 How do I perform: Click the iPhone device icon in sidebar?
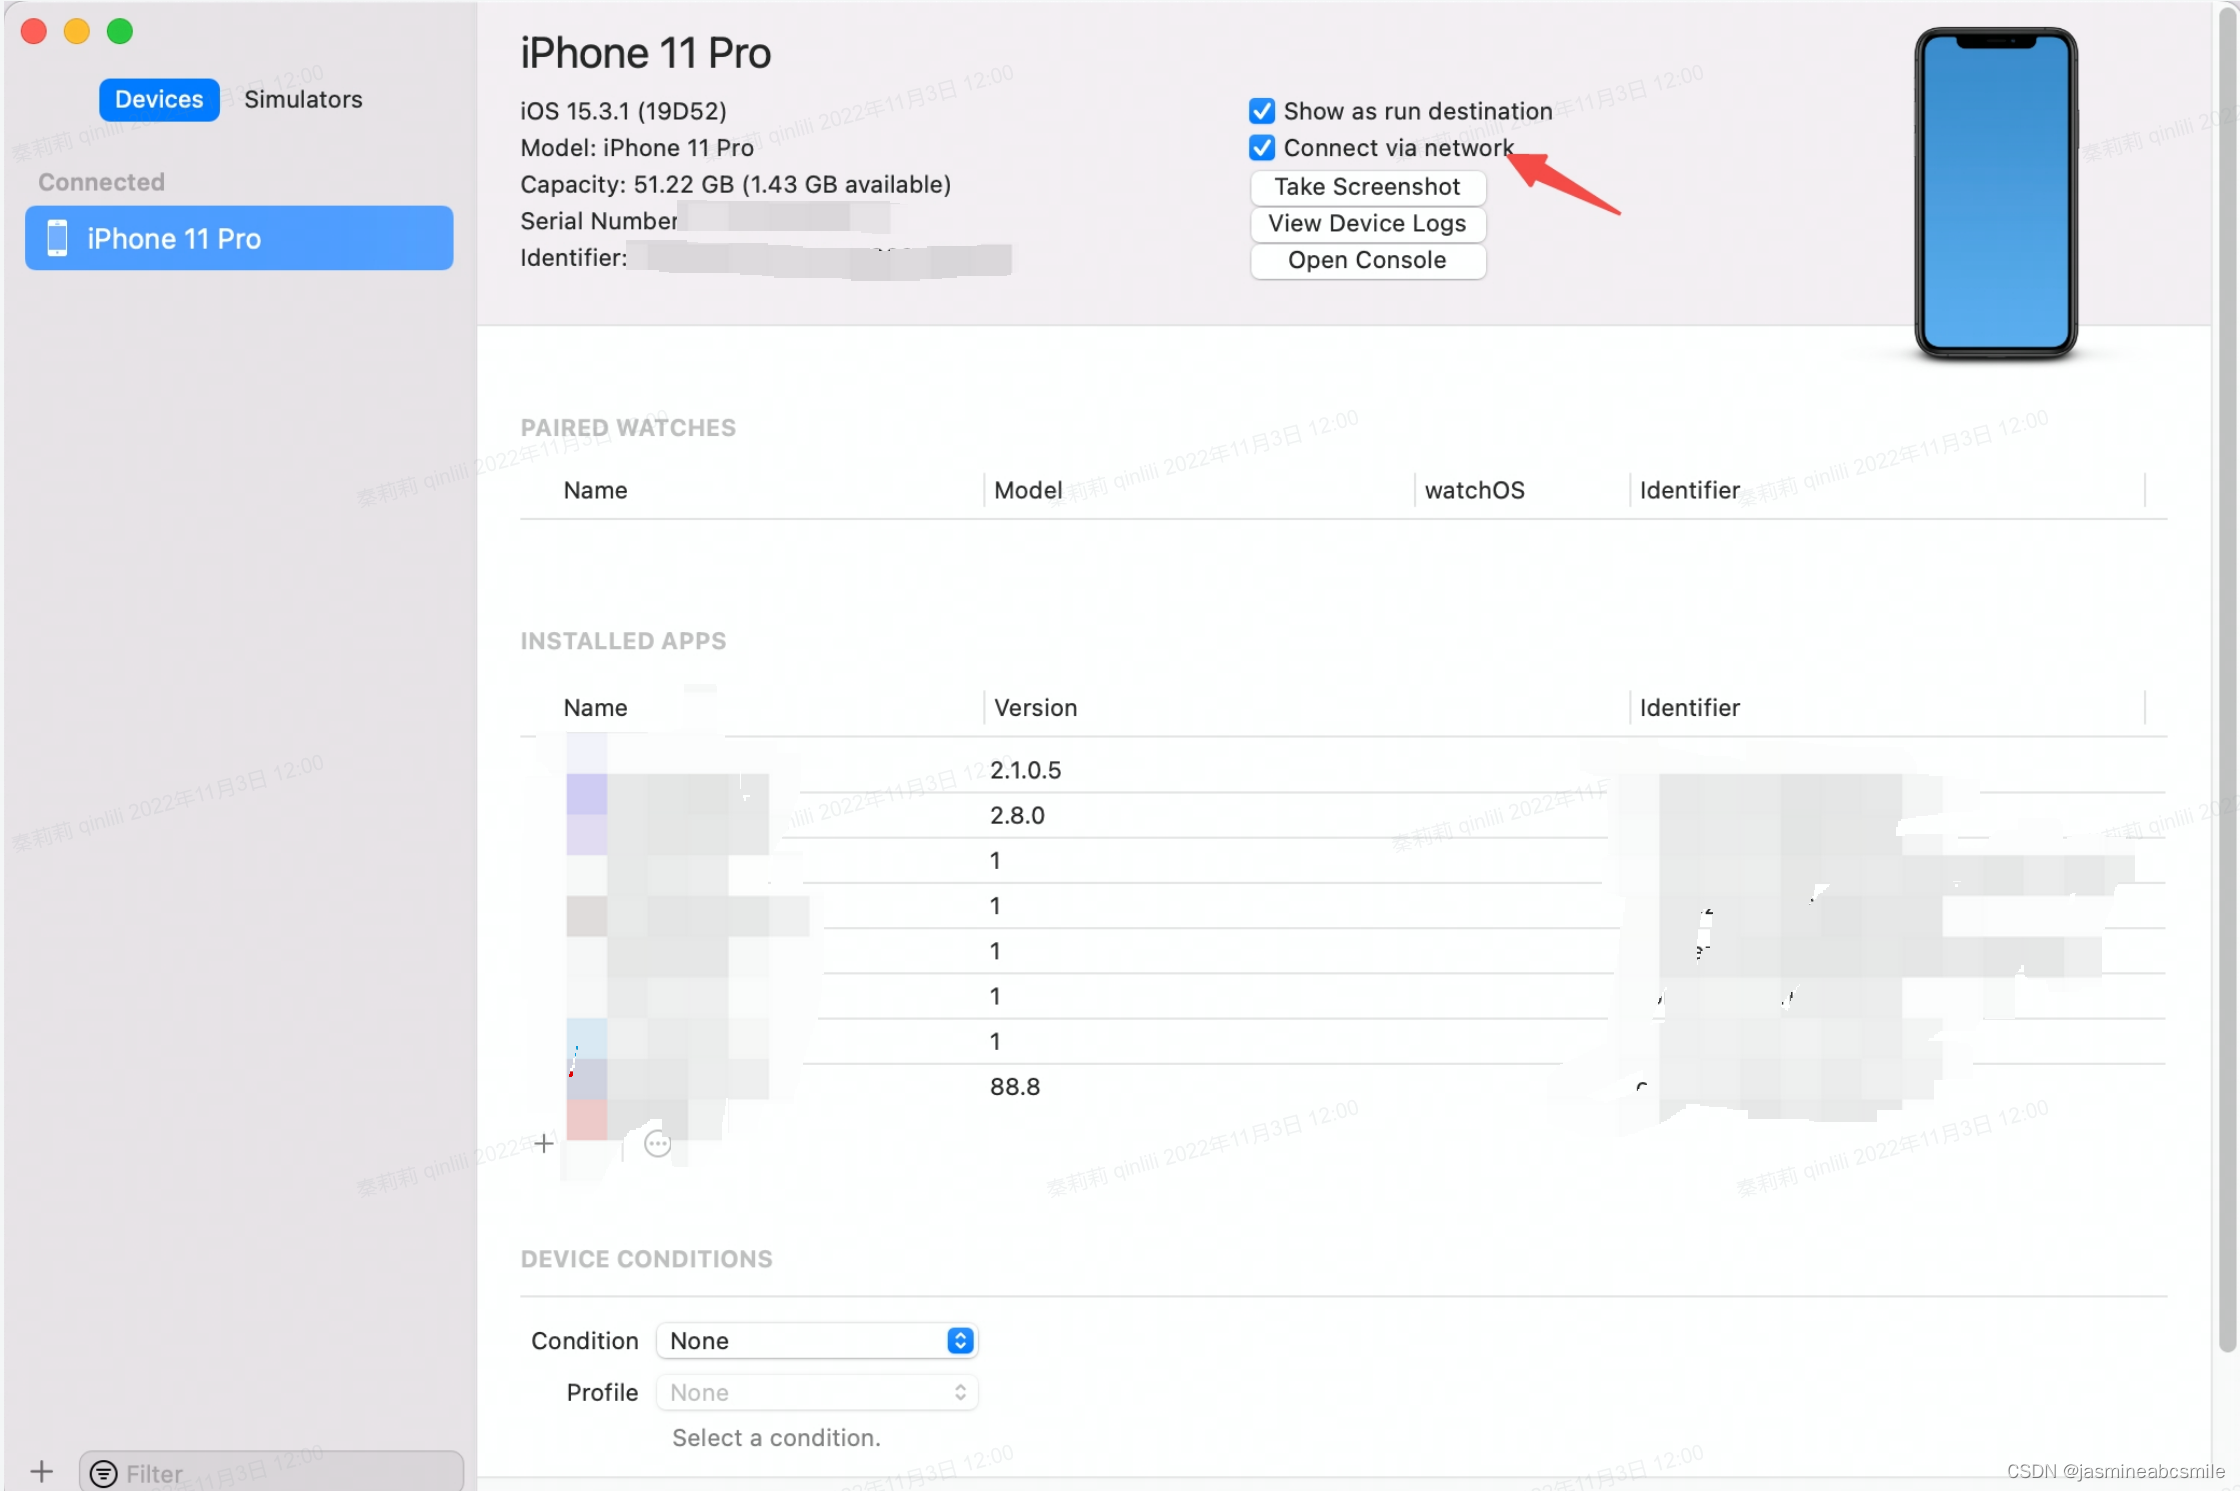[57, 238]
